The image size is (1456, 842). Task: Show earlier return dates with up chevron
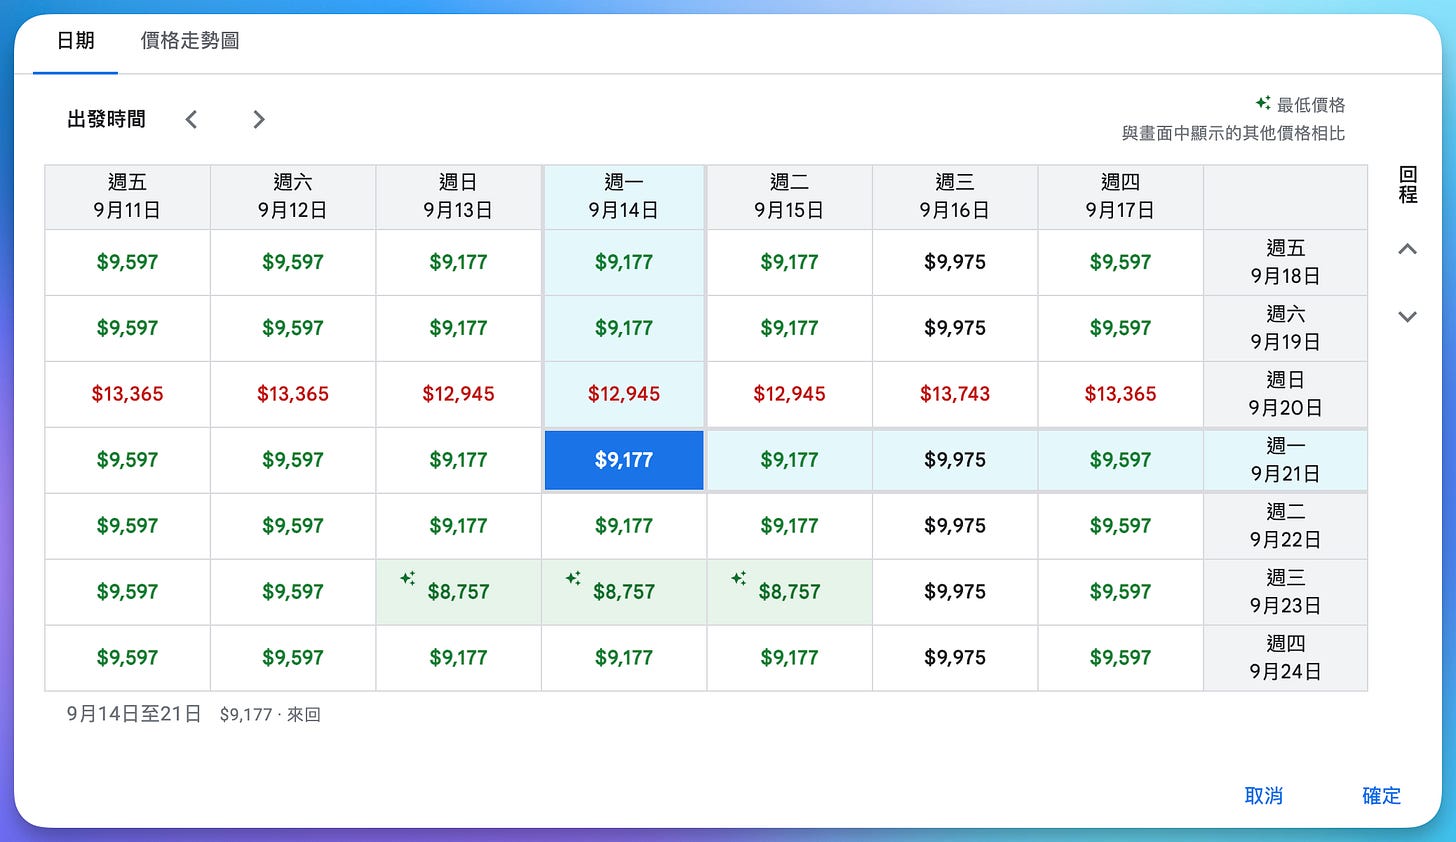1407,249
